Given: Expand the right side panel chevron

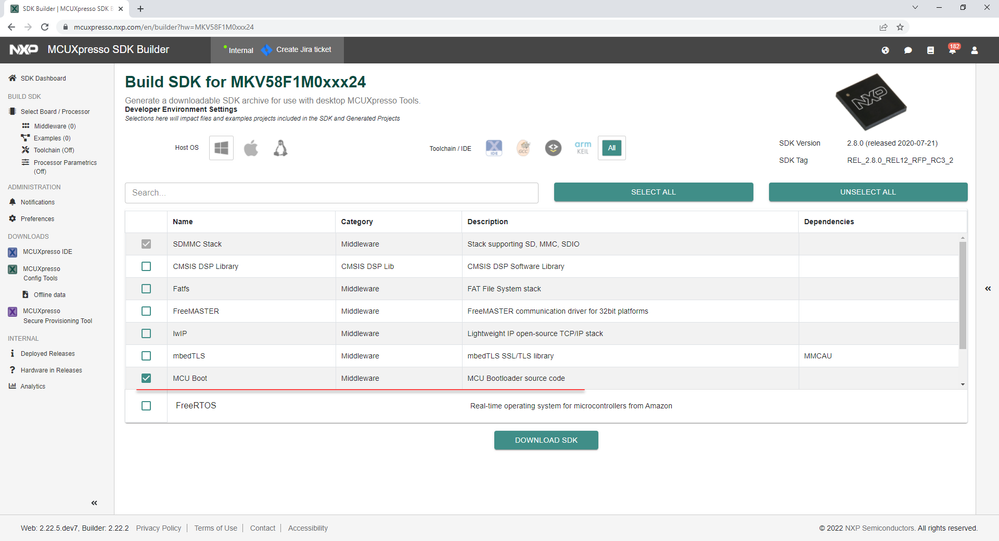Looking at the screenshot, I should pyautogui.click(x=988, y=289).
